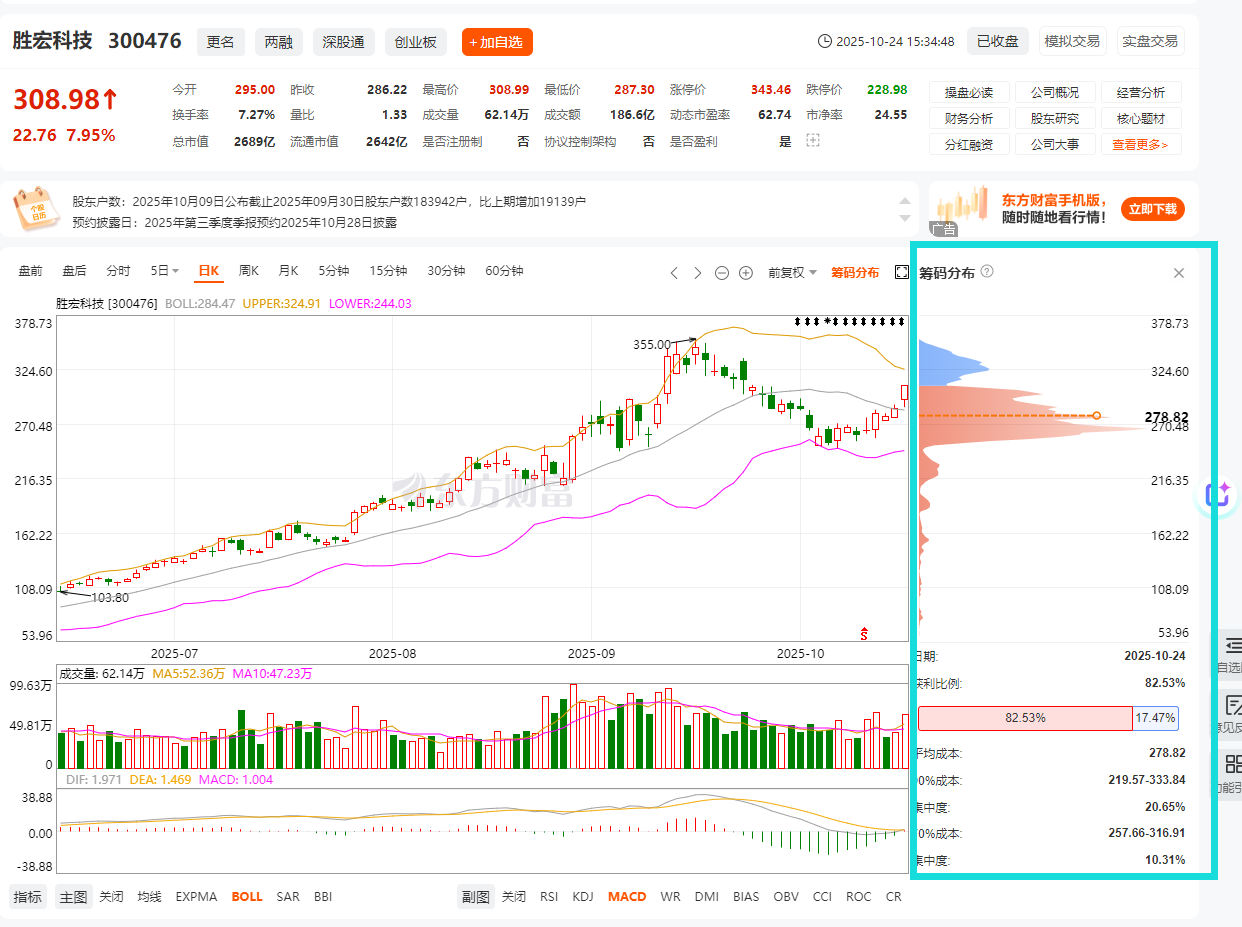The width and height of the screenshot is (1242, 927).
Task: Click the 17.47% loss ratio bar segment
Action: click(x=1156, y=718)
